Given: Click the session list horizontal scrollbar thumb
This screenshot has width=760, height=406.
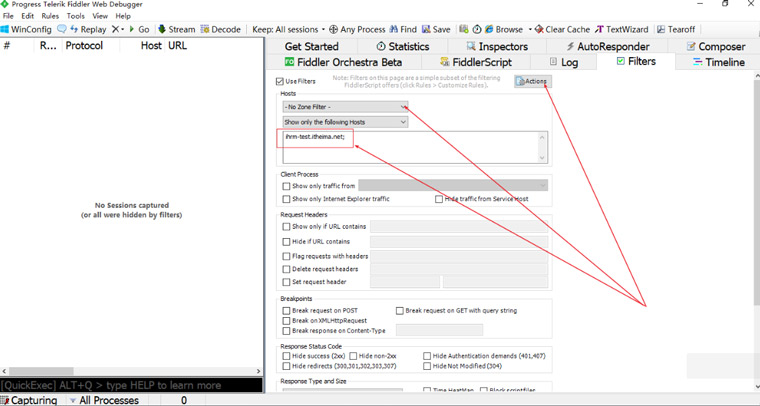Looking at the screenshot, I should (41, 372).
